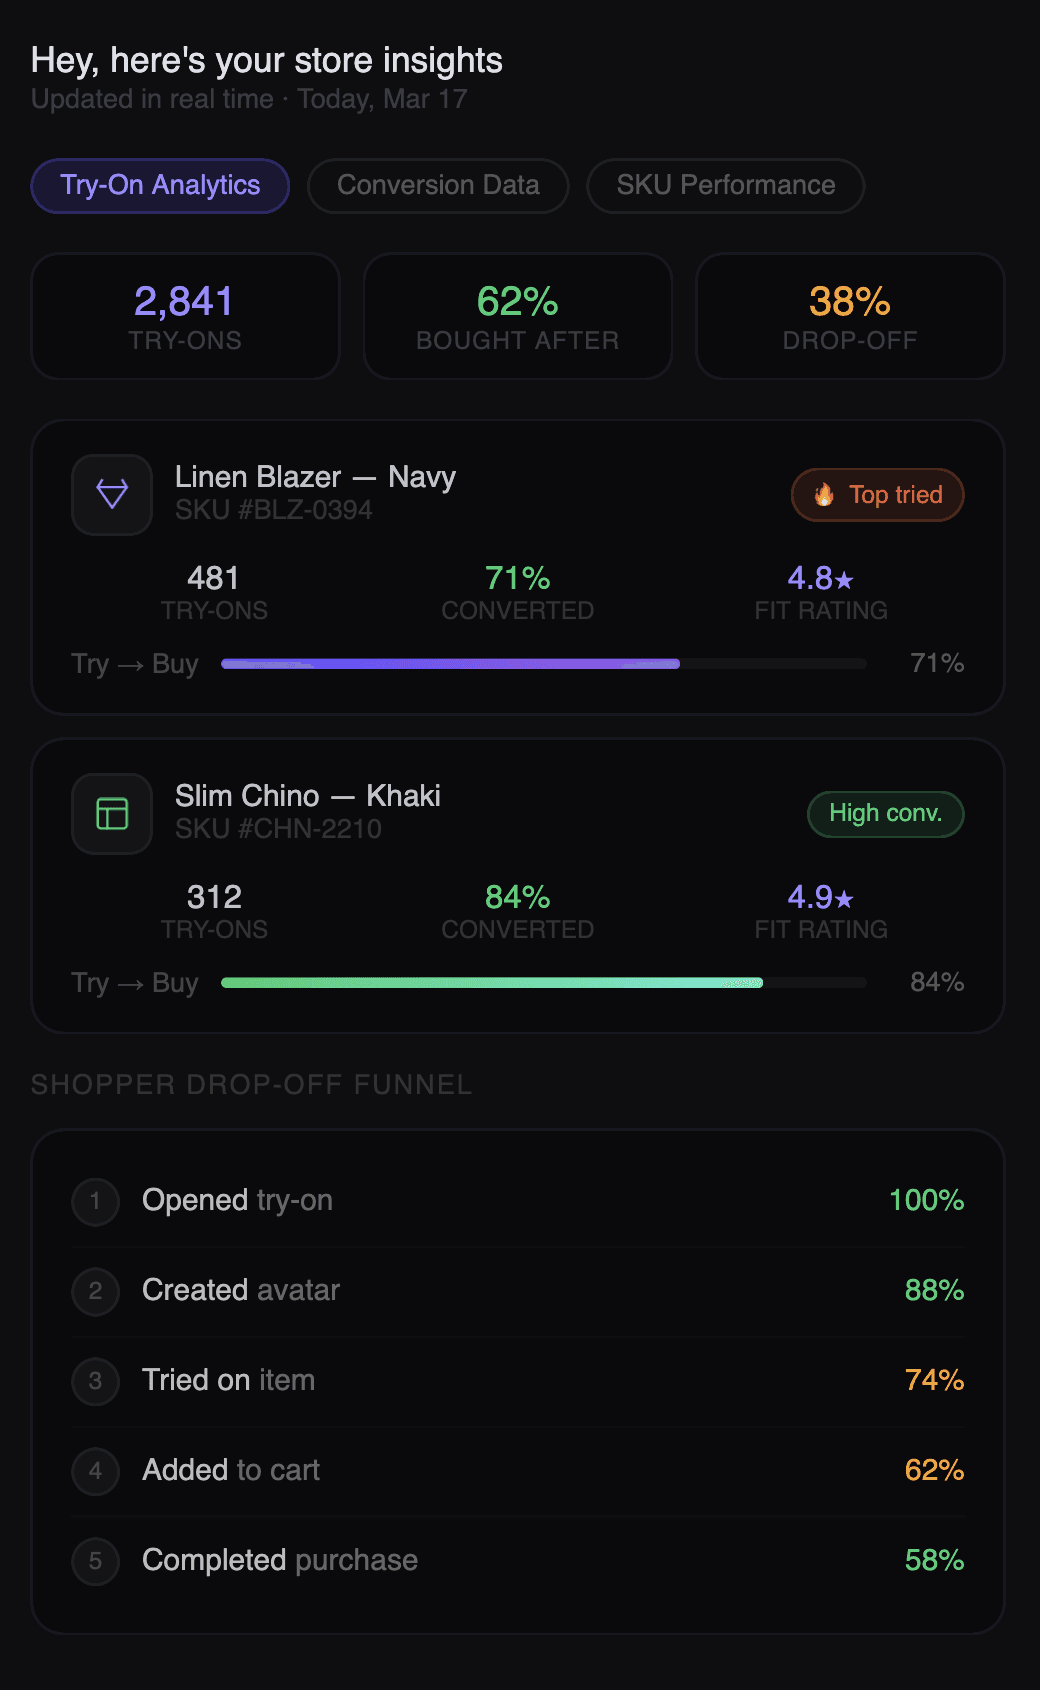The width and height of the screenshot is (1040, 1690).
Task: Open the 62% Bought After stat card
Action: tap(517, 316)
